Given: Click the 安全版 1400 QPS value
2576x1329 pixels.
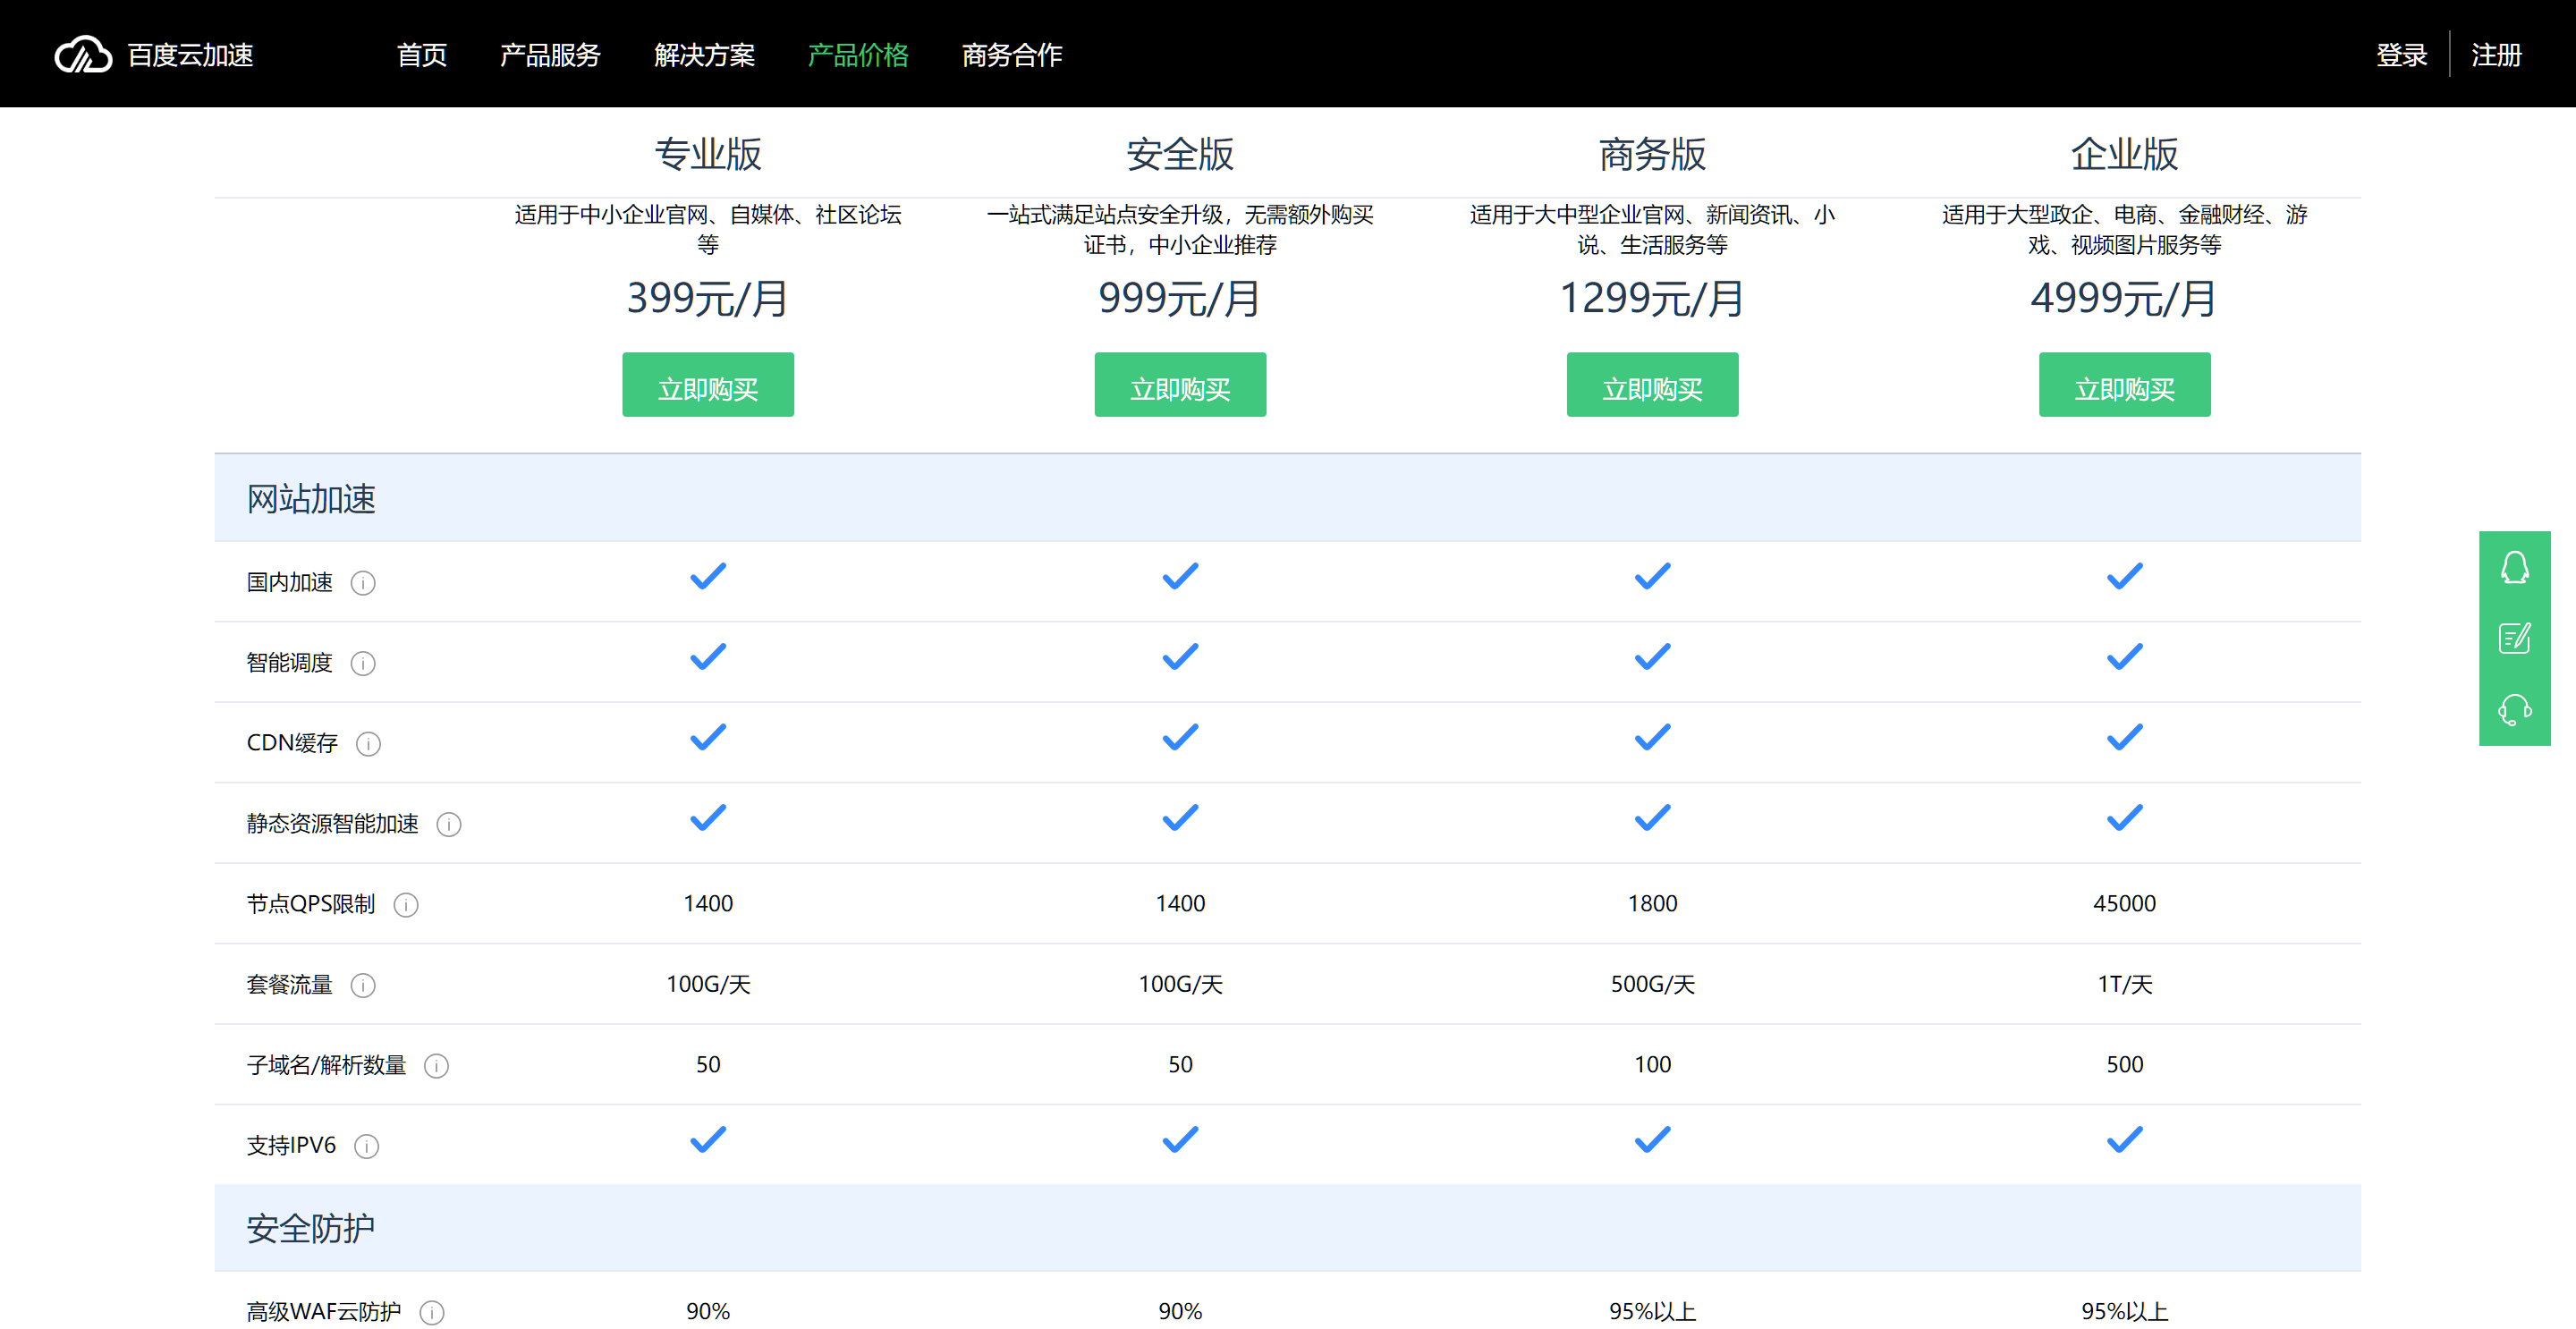Looking at the screenshot, I should [1180, 904].
